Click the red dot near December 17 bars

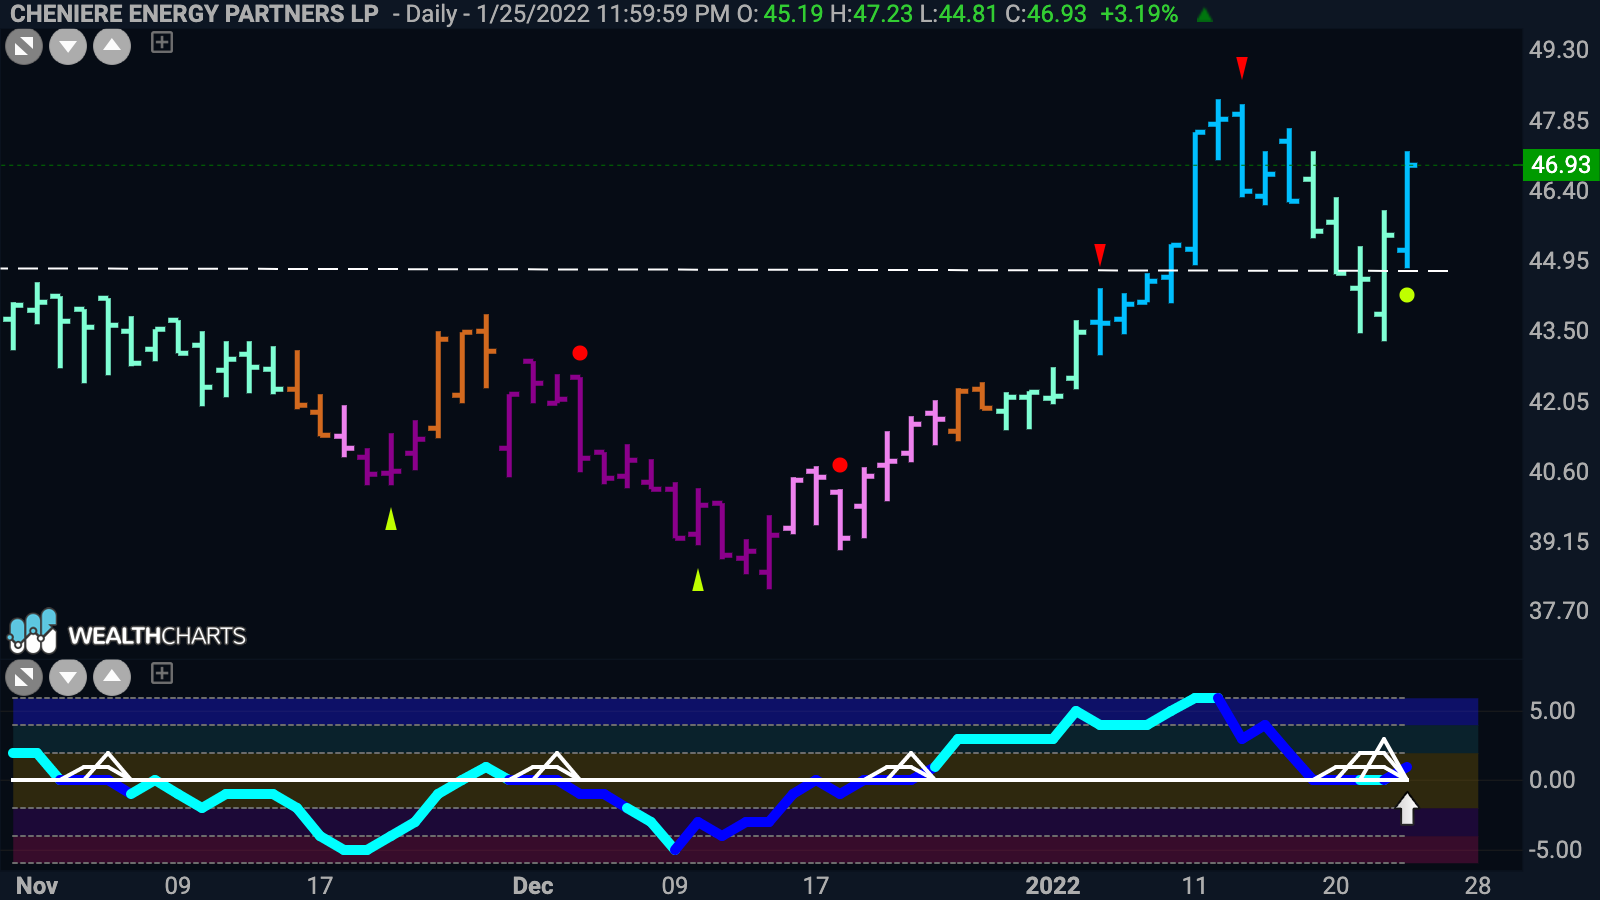pos(840,465)
